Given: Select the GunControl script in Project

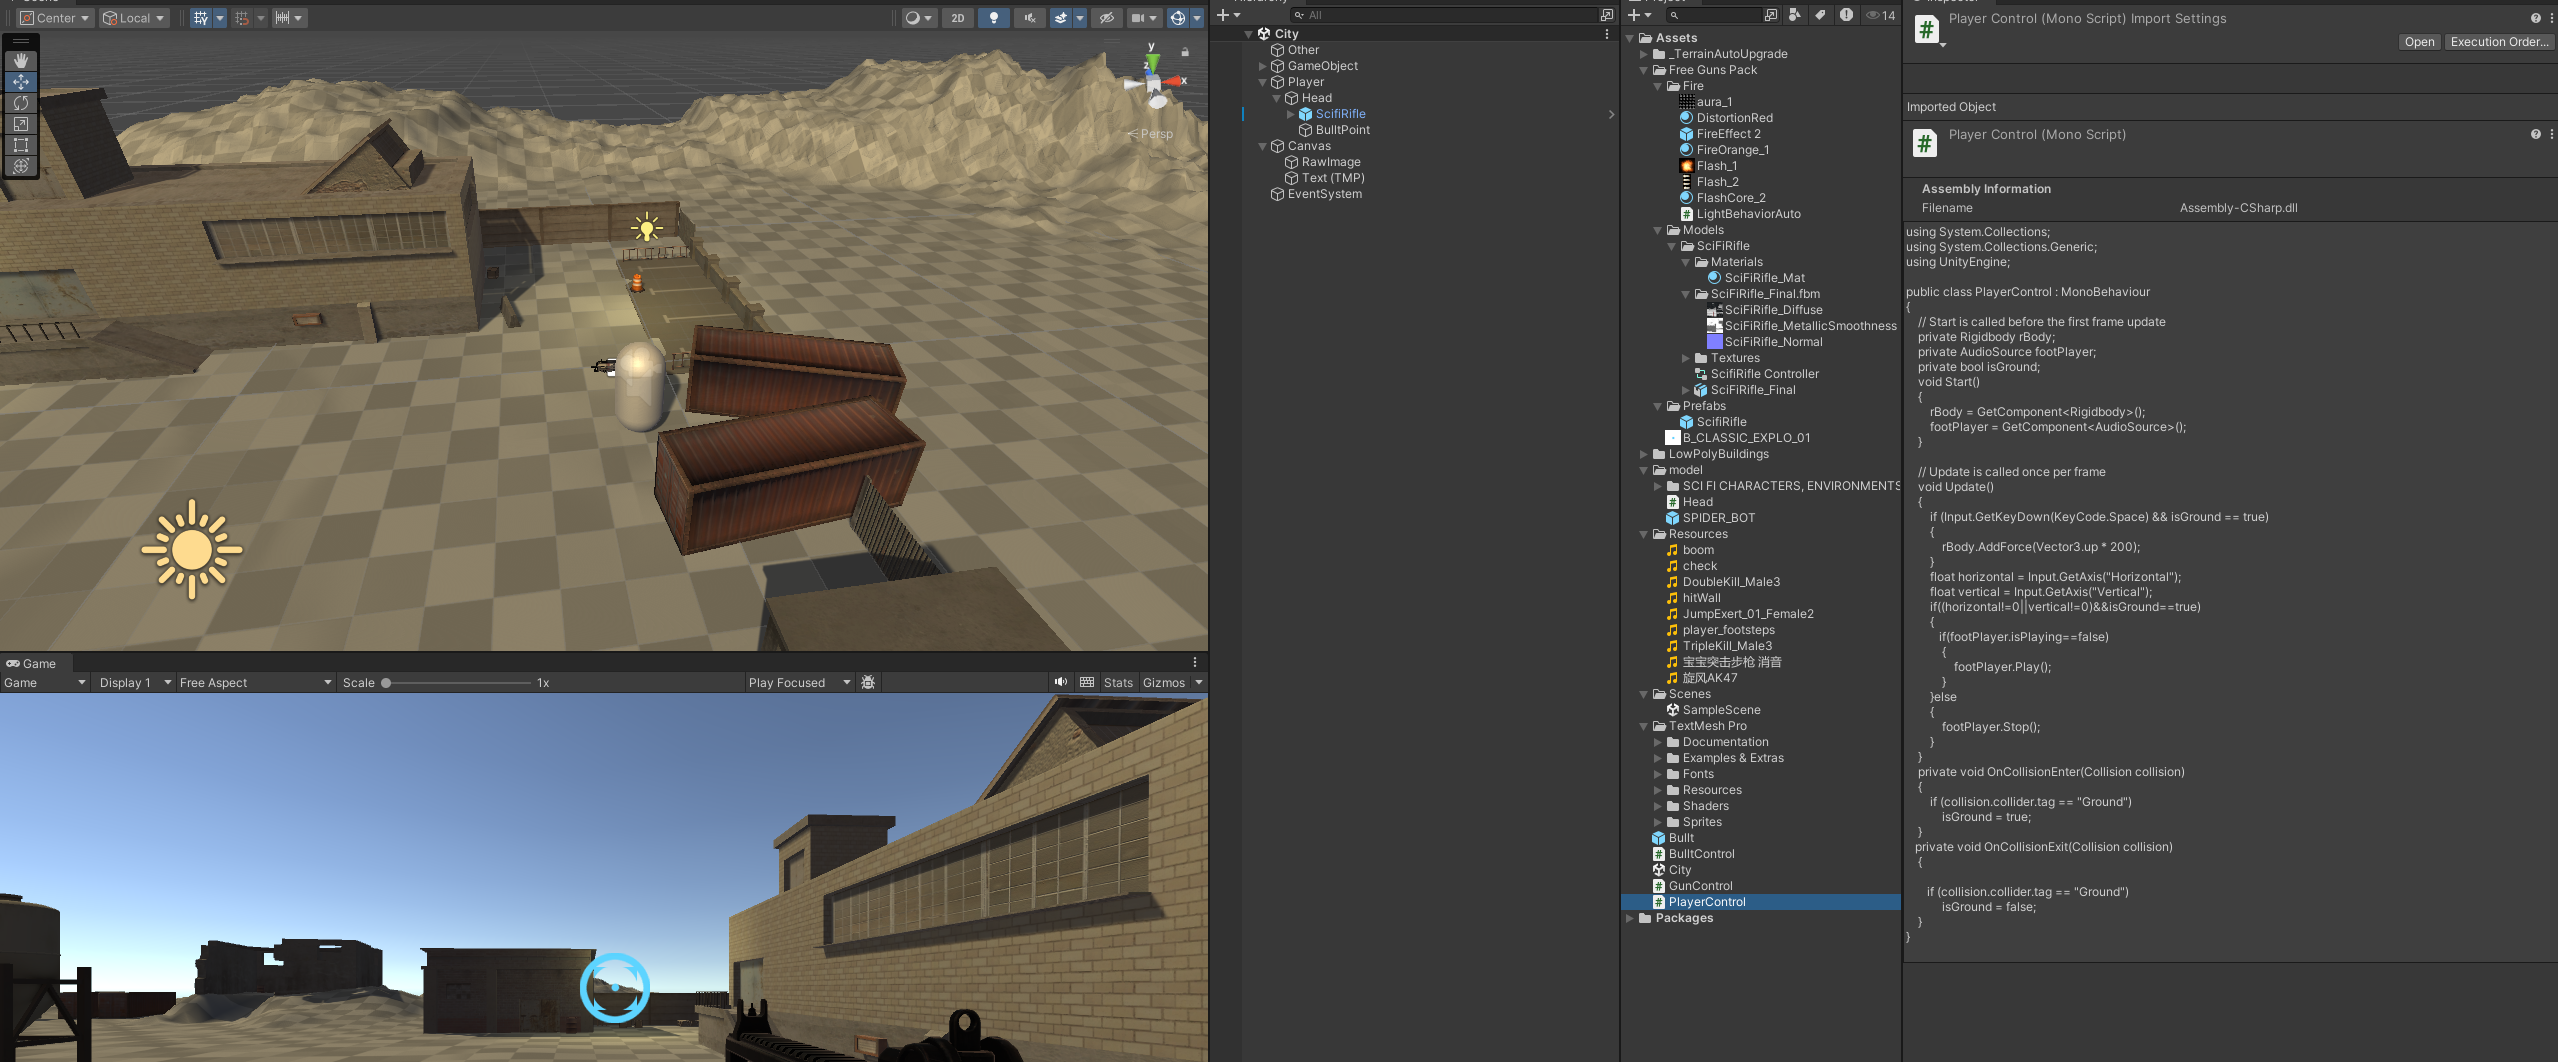Looking at the screenshot, I should coord(1700,886).
